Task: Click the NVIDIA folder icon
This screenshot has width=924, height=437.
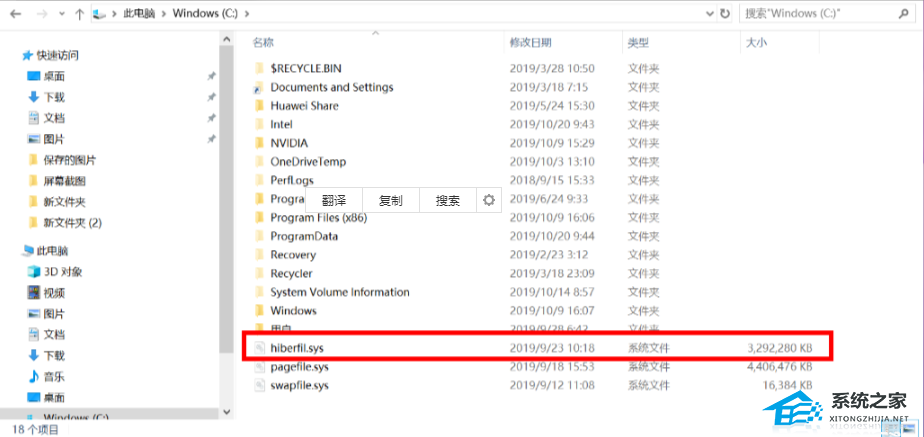Action: 258,143
